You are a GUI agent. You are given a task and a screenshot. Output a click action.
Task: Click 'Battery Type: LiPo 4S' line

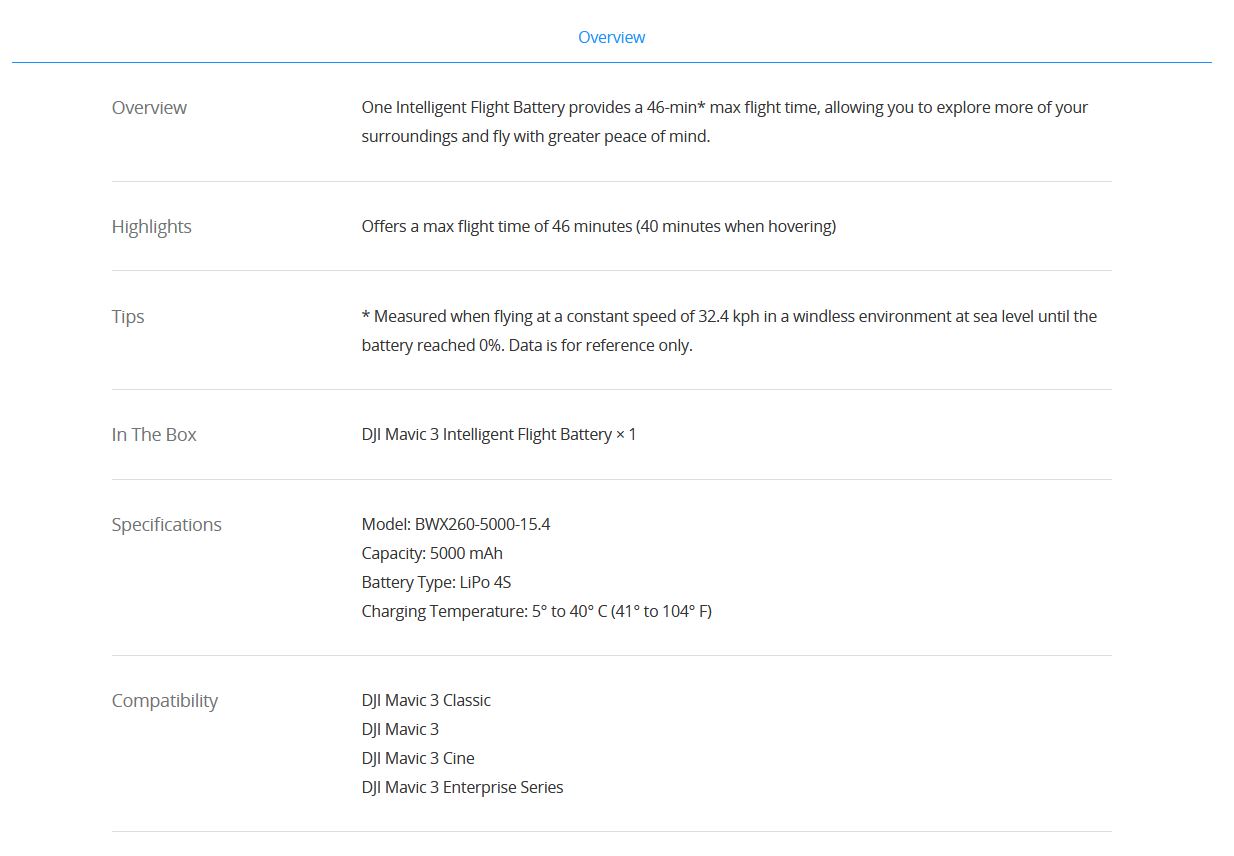pos(436,582)
